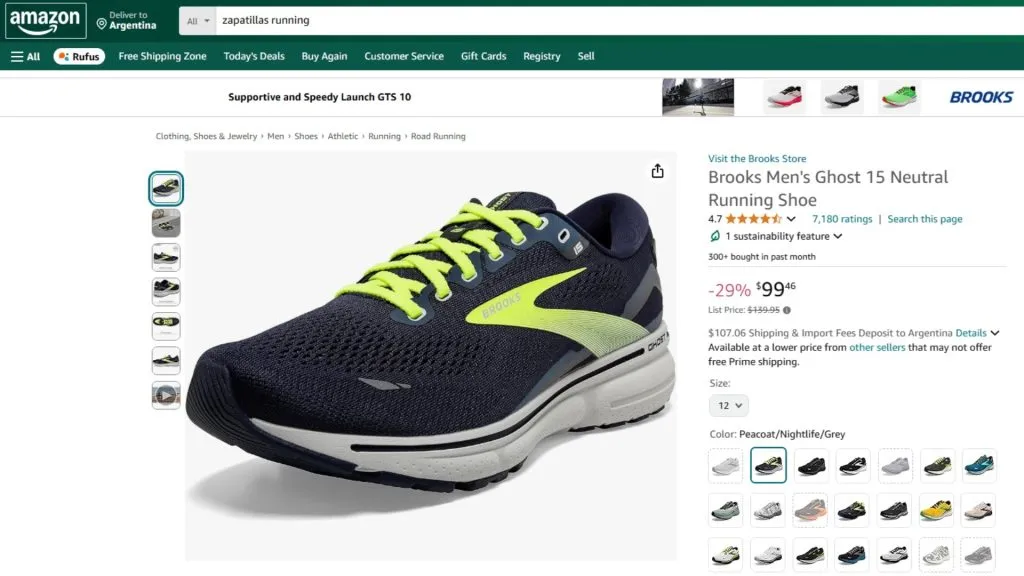Expand the search category All dropdown

199,20
